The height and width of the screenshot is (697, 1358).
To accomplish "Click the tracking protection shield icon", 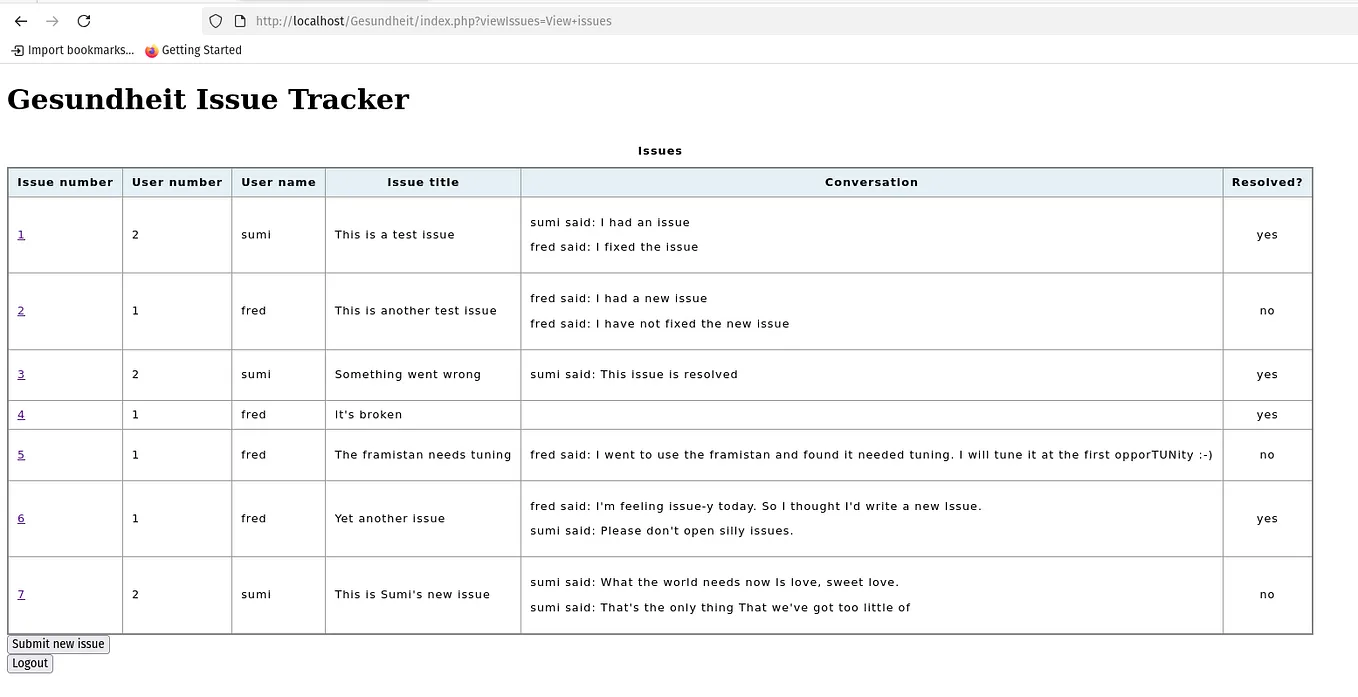I will click(x=215, y=20).
